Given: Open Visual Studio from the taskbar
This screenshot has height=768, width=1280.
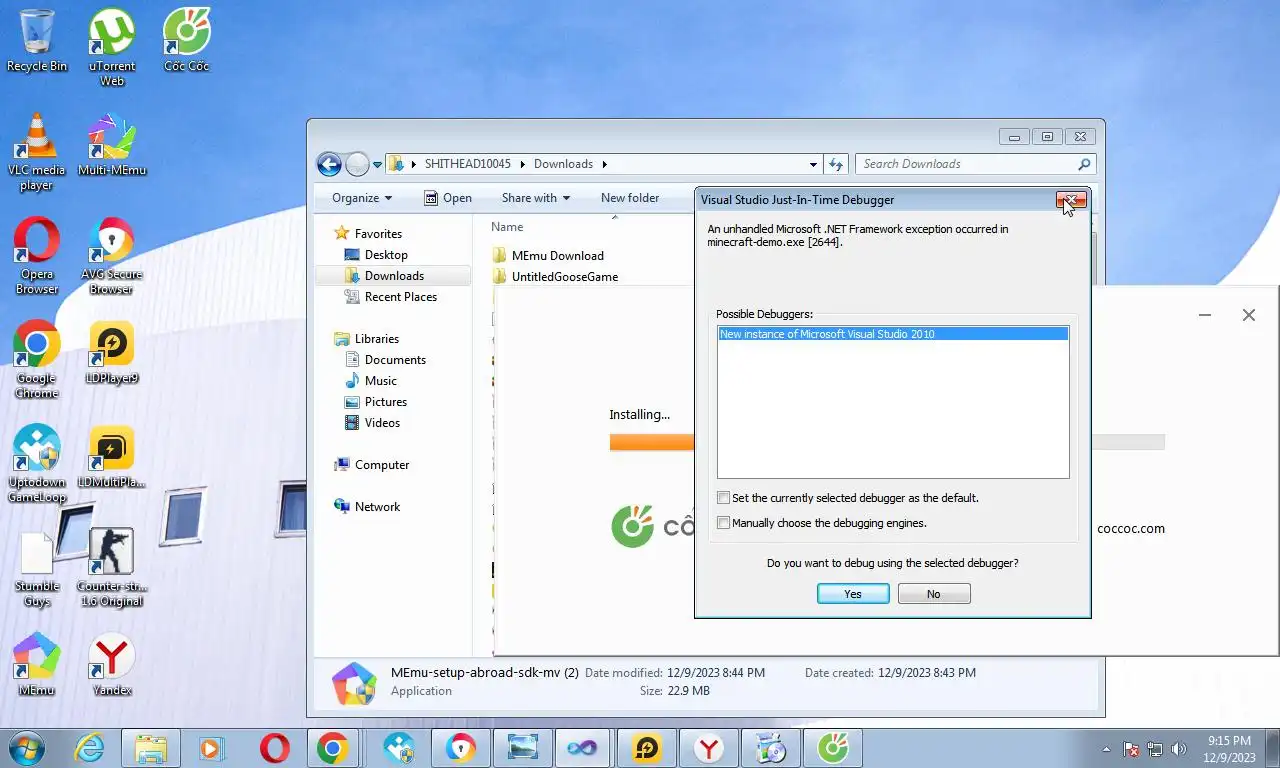Looking at the screenshot, I should point(582,748).
